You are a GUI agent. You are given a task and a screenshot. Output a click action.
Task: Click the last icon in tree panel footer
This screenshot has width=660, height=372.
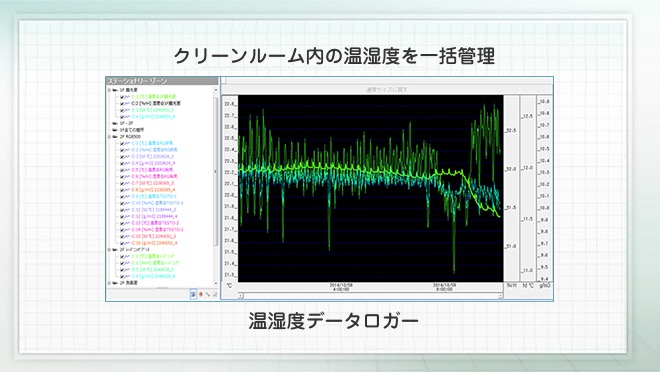215,294
